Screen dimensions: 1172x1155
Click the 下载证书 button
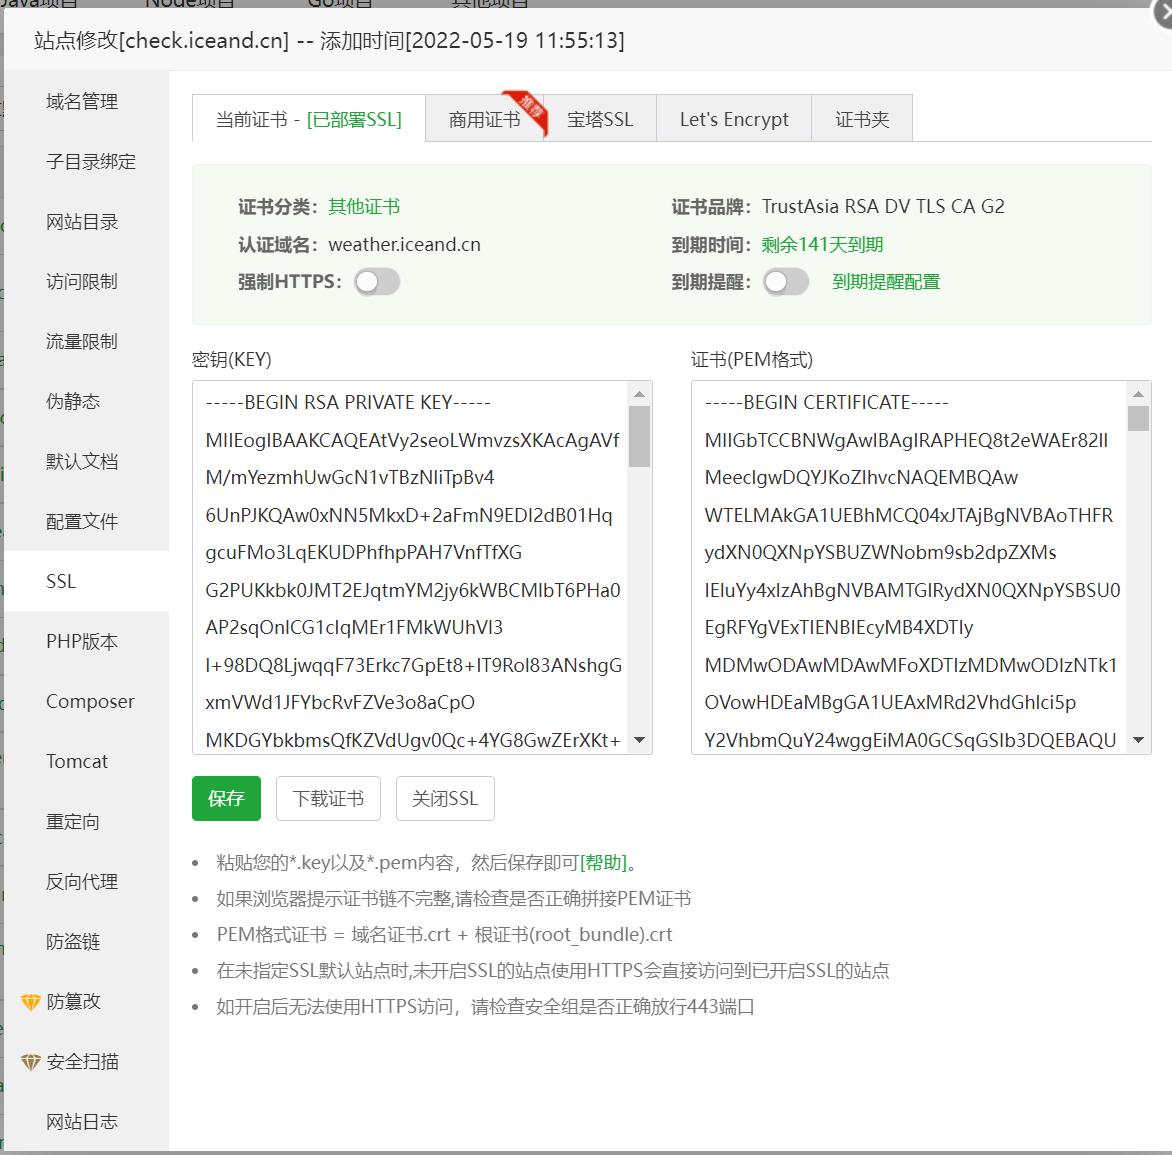(328, 798)
